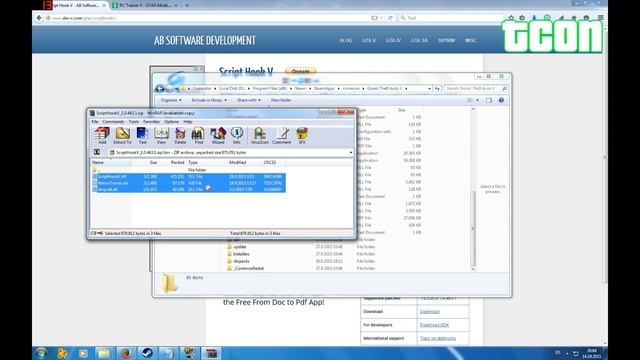640x360 pixels.
Task: Click the MISC link in site navigation
Action: [x=471, y=40]
